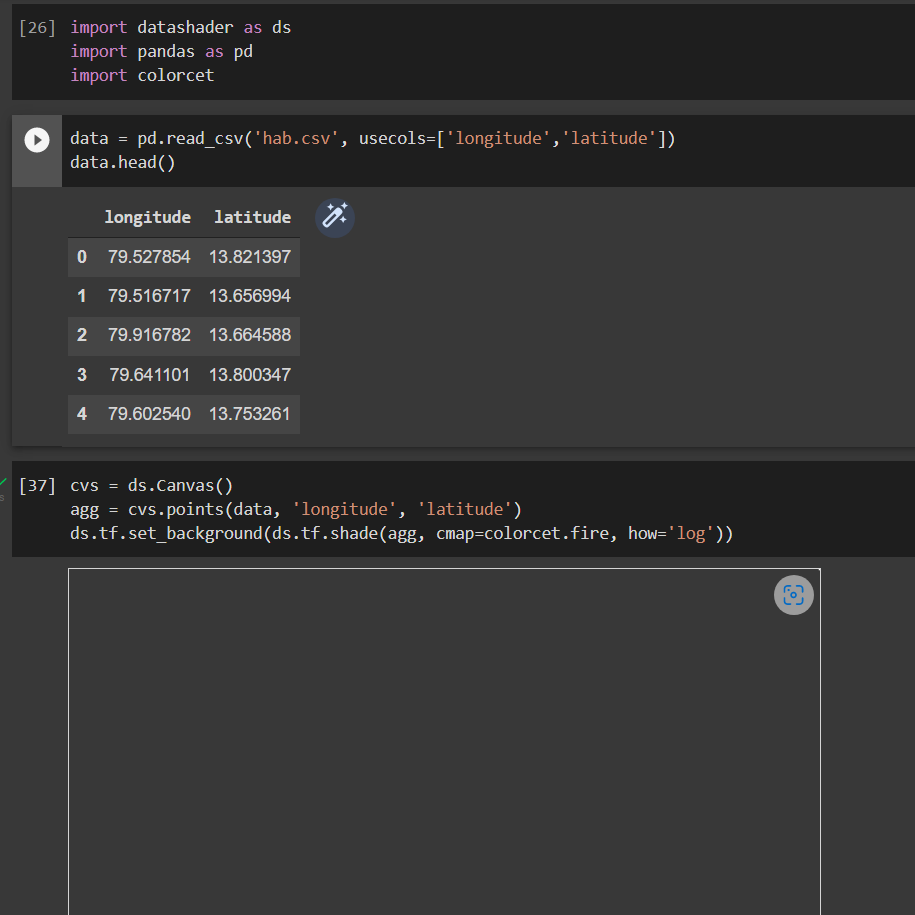
Task: Click the longitude value 79.916782
Action: pos(149,335)
